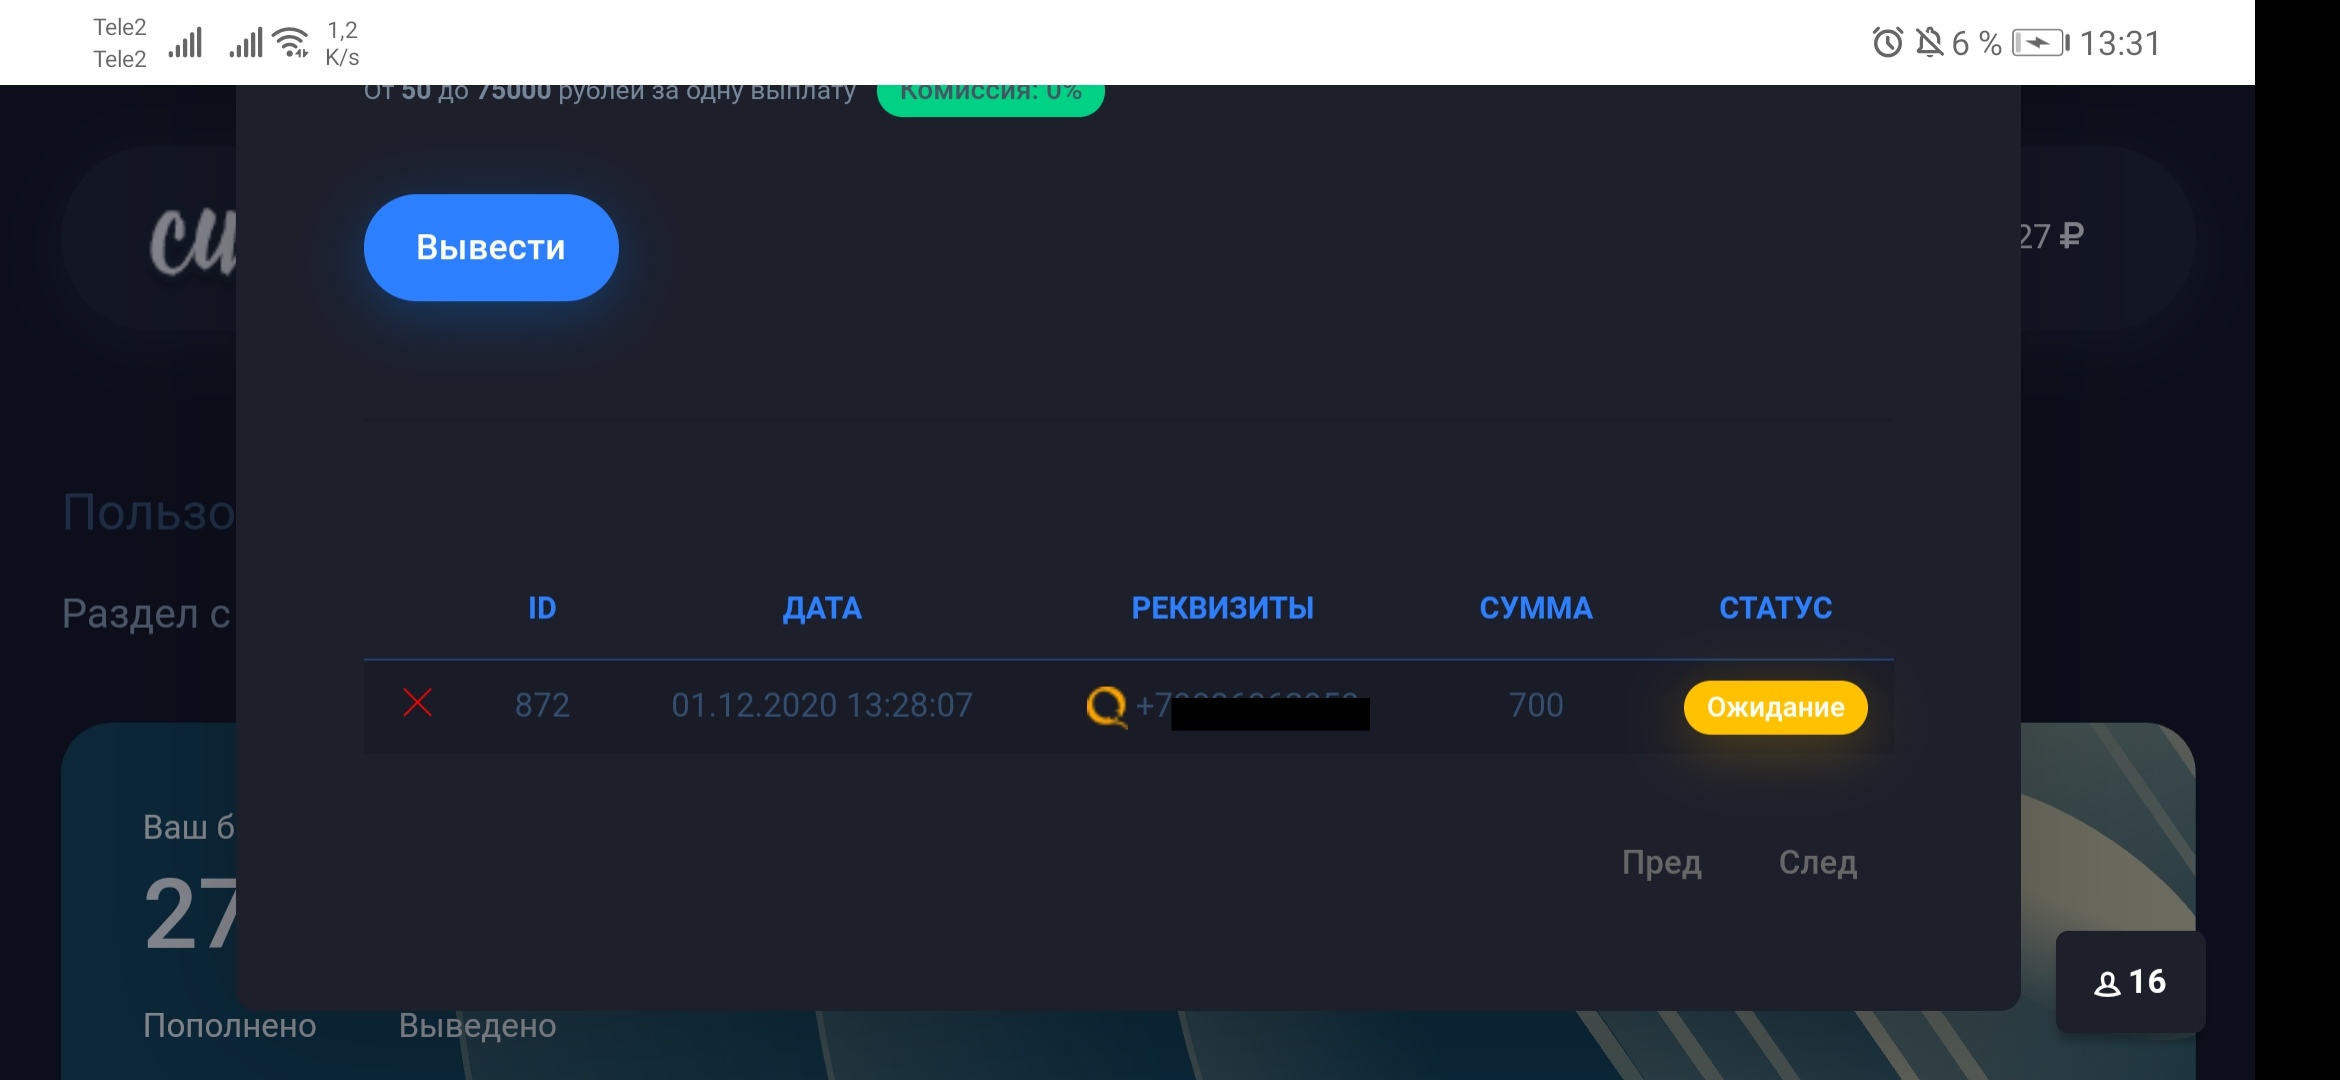Image resolution: width=2340 pixels, height=1080 pixels.
Task: Go to previous page with Пред
Action: (1661, 862)
